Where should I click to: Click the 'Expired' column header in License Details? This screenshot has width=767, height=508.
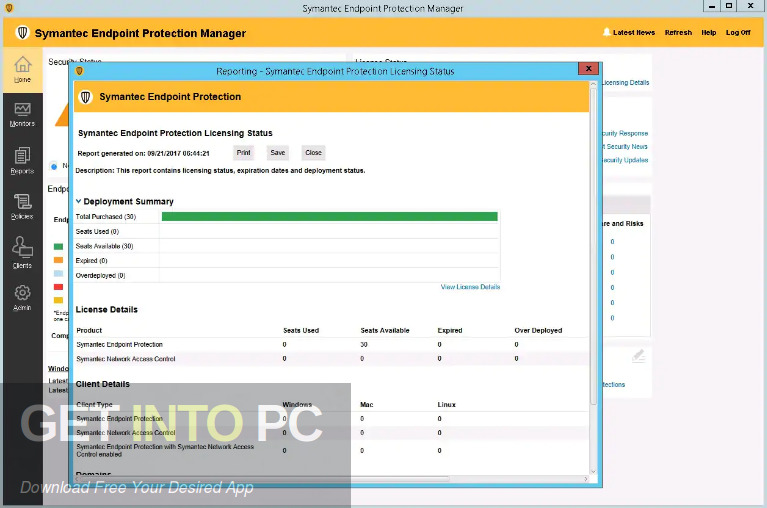pyautogui.click(x=450, y=331)
